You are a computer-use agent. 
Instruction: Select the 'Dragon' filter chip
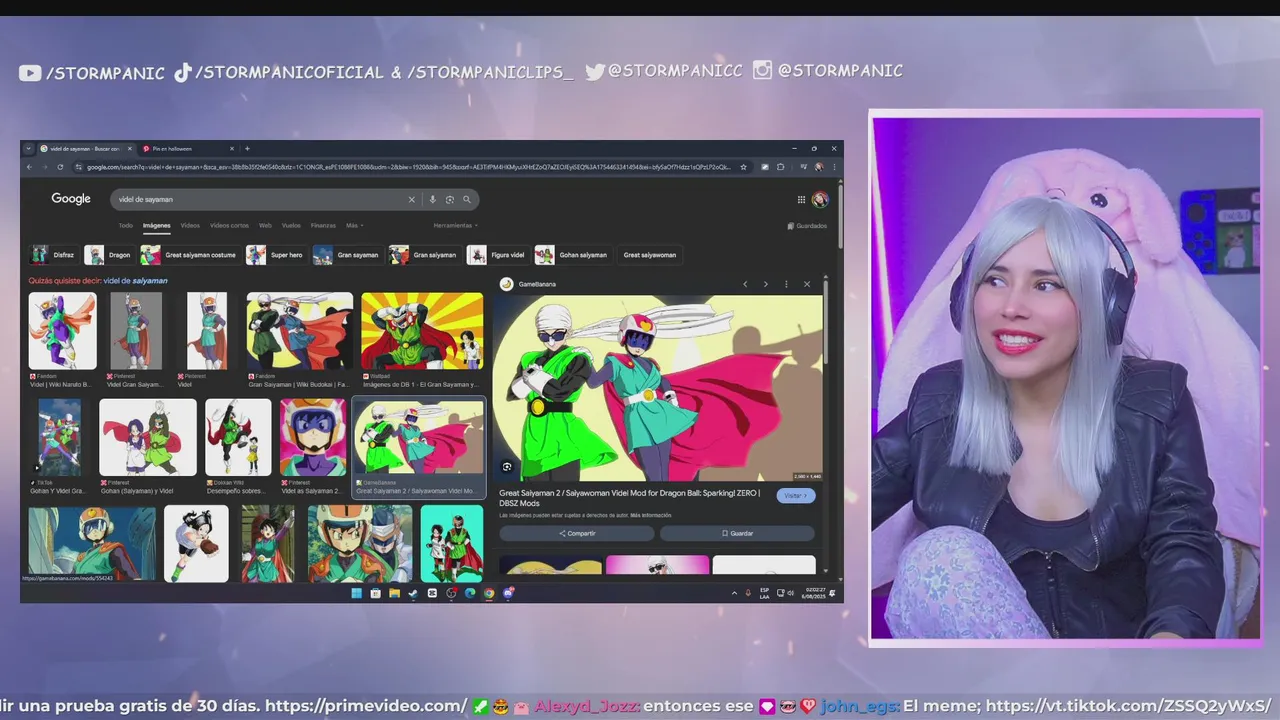109,255
